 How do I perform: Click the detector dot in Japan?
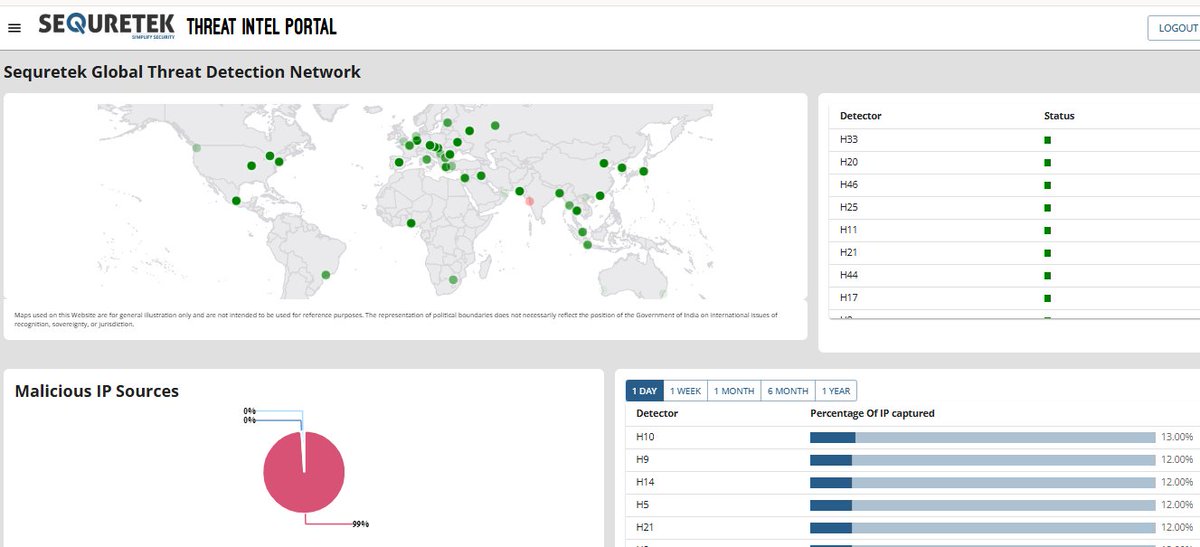pyautogui.click(x=643, y=172)
